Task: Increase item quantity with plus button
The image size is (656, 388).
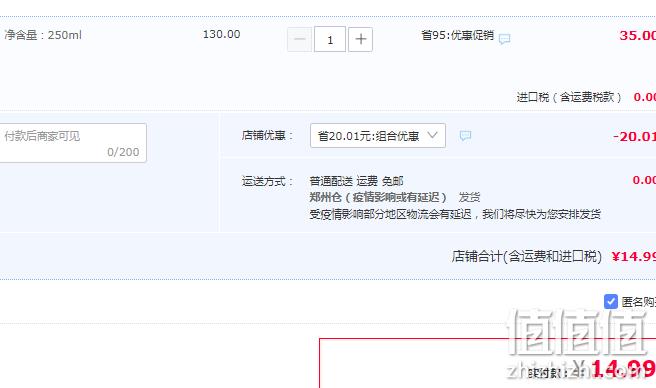Action: point(360,39)
